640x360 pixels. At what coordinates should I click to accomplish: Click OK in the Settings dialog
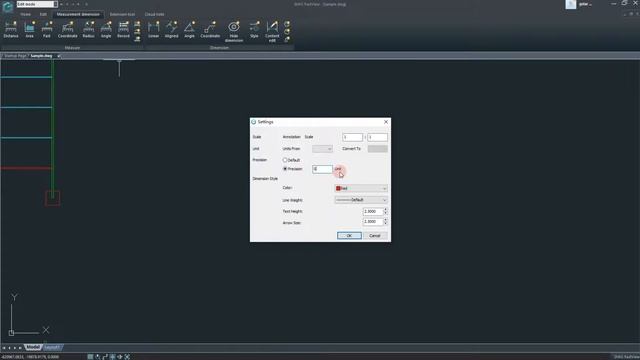[349, 236]
